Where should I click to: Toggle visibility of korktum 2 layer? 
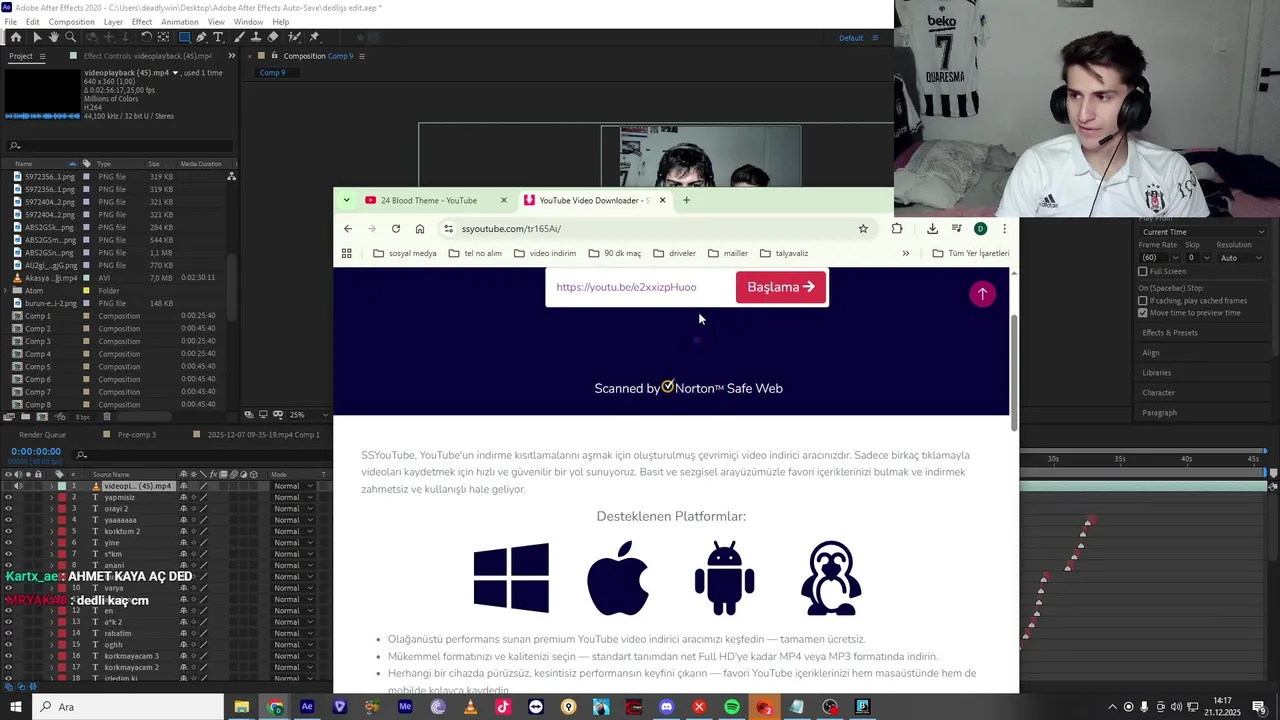click(x=8, y=531)
